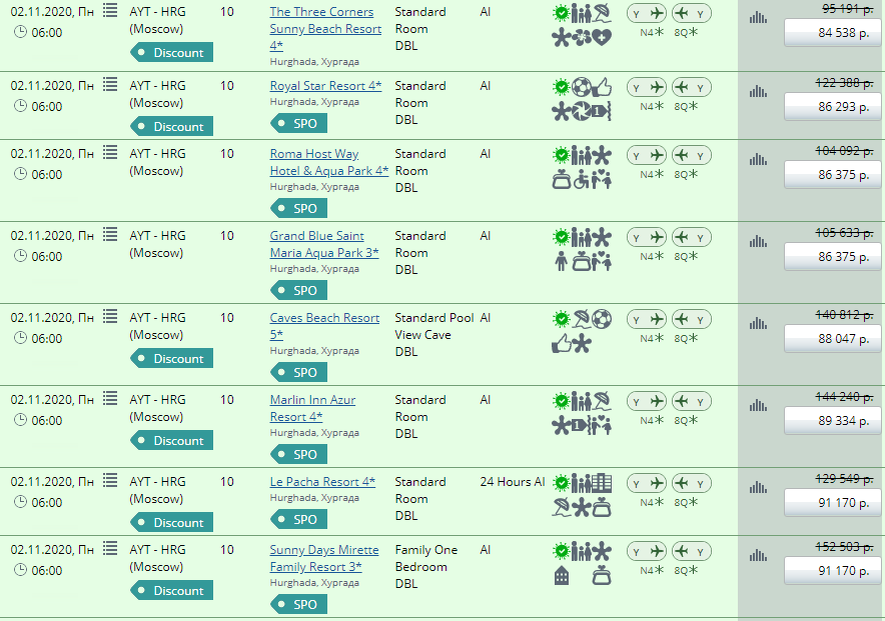This screenshot has height=621, width=885.
Task: Open the list details icon for Le Pacha row
Action: 110,480
